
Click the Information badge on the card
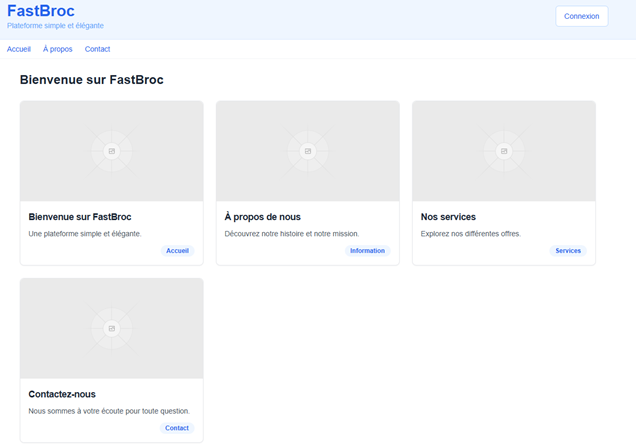pos(367,251)
